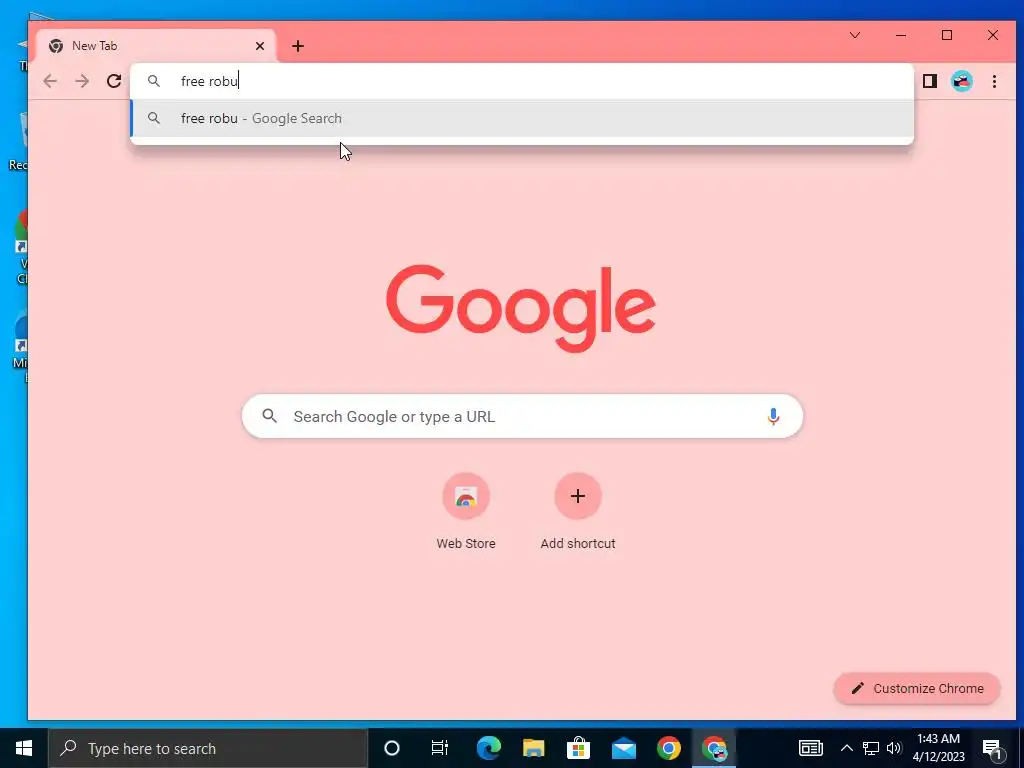The width and height of the screenshot is (1024, 768).
Task: Open the volume speaker tray icon
Action: pos(894,748)
